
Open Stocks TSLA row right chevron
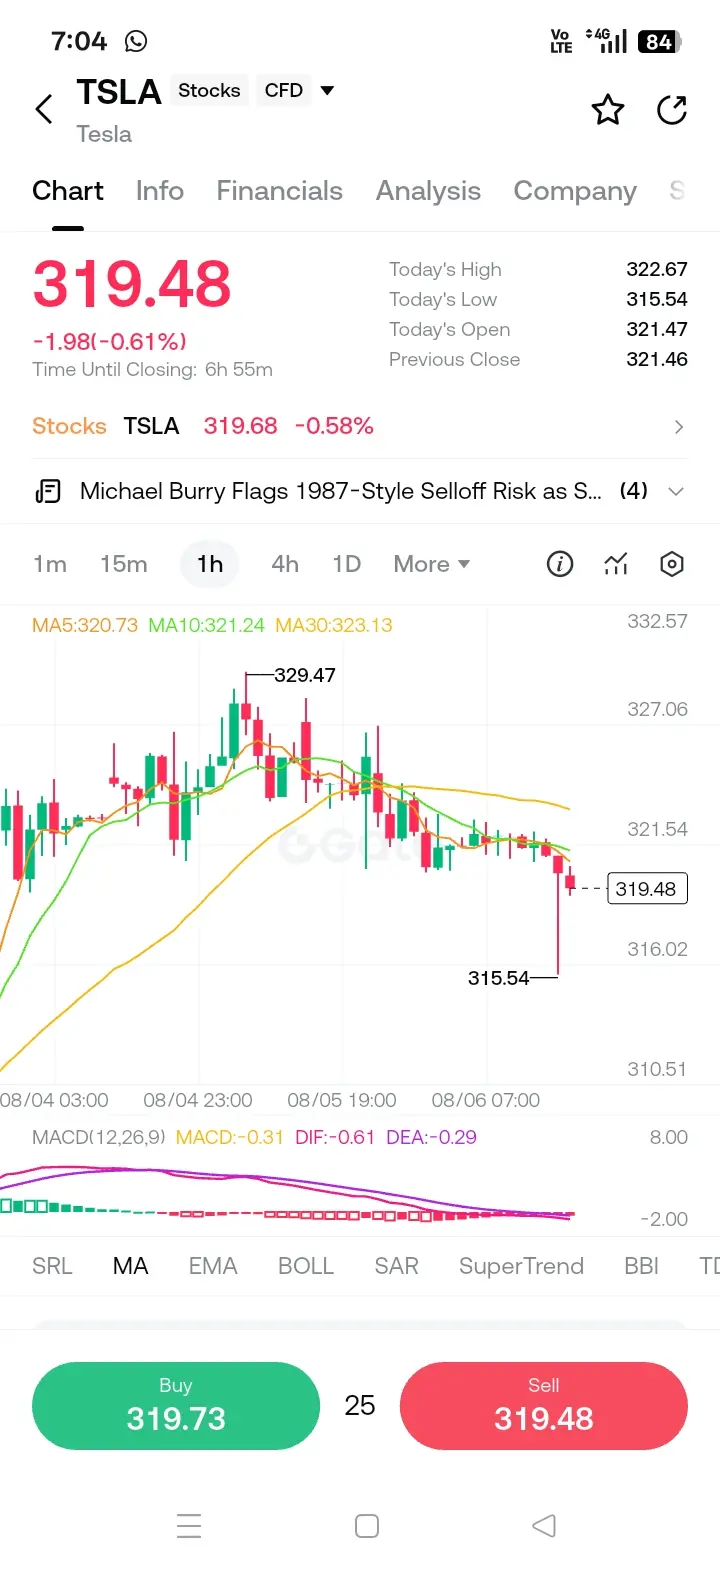pyautogui.click(x=679, y=427)
